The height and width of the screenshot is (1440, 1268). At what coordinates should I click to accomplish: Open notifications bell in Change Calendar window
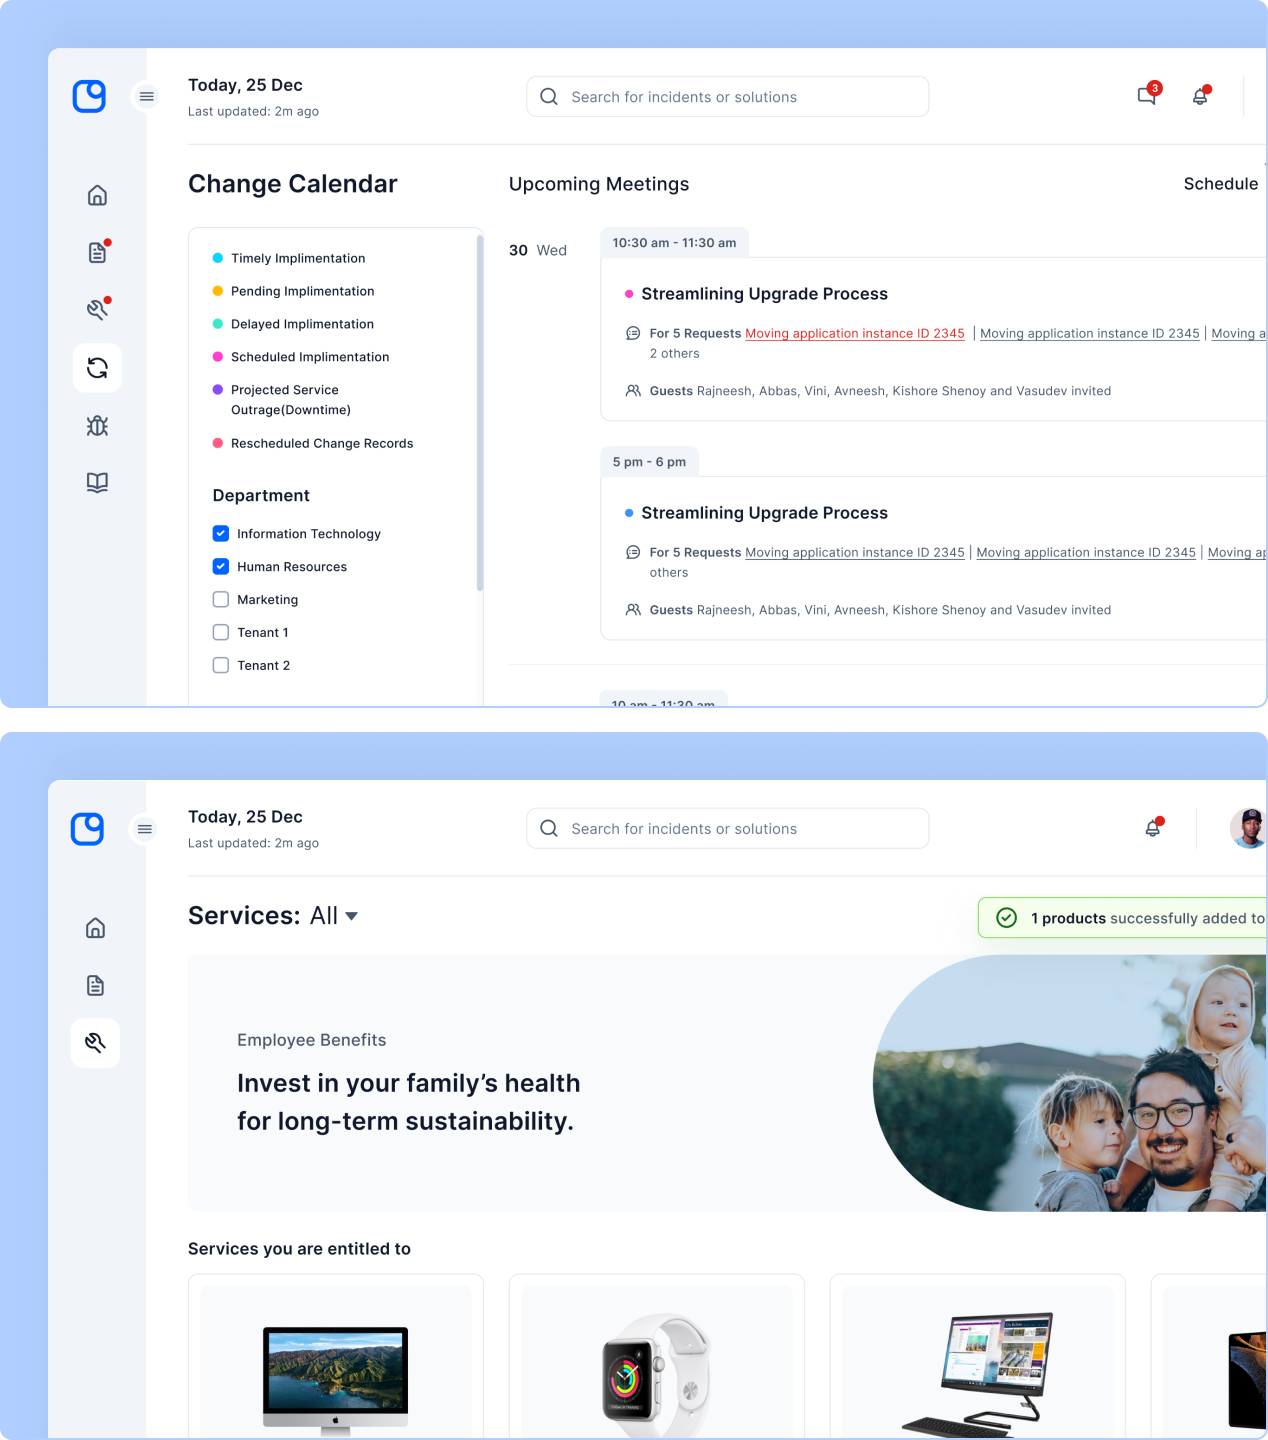(1201, 96)
